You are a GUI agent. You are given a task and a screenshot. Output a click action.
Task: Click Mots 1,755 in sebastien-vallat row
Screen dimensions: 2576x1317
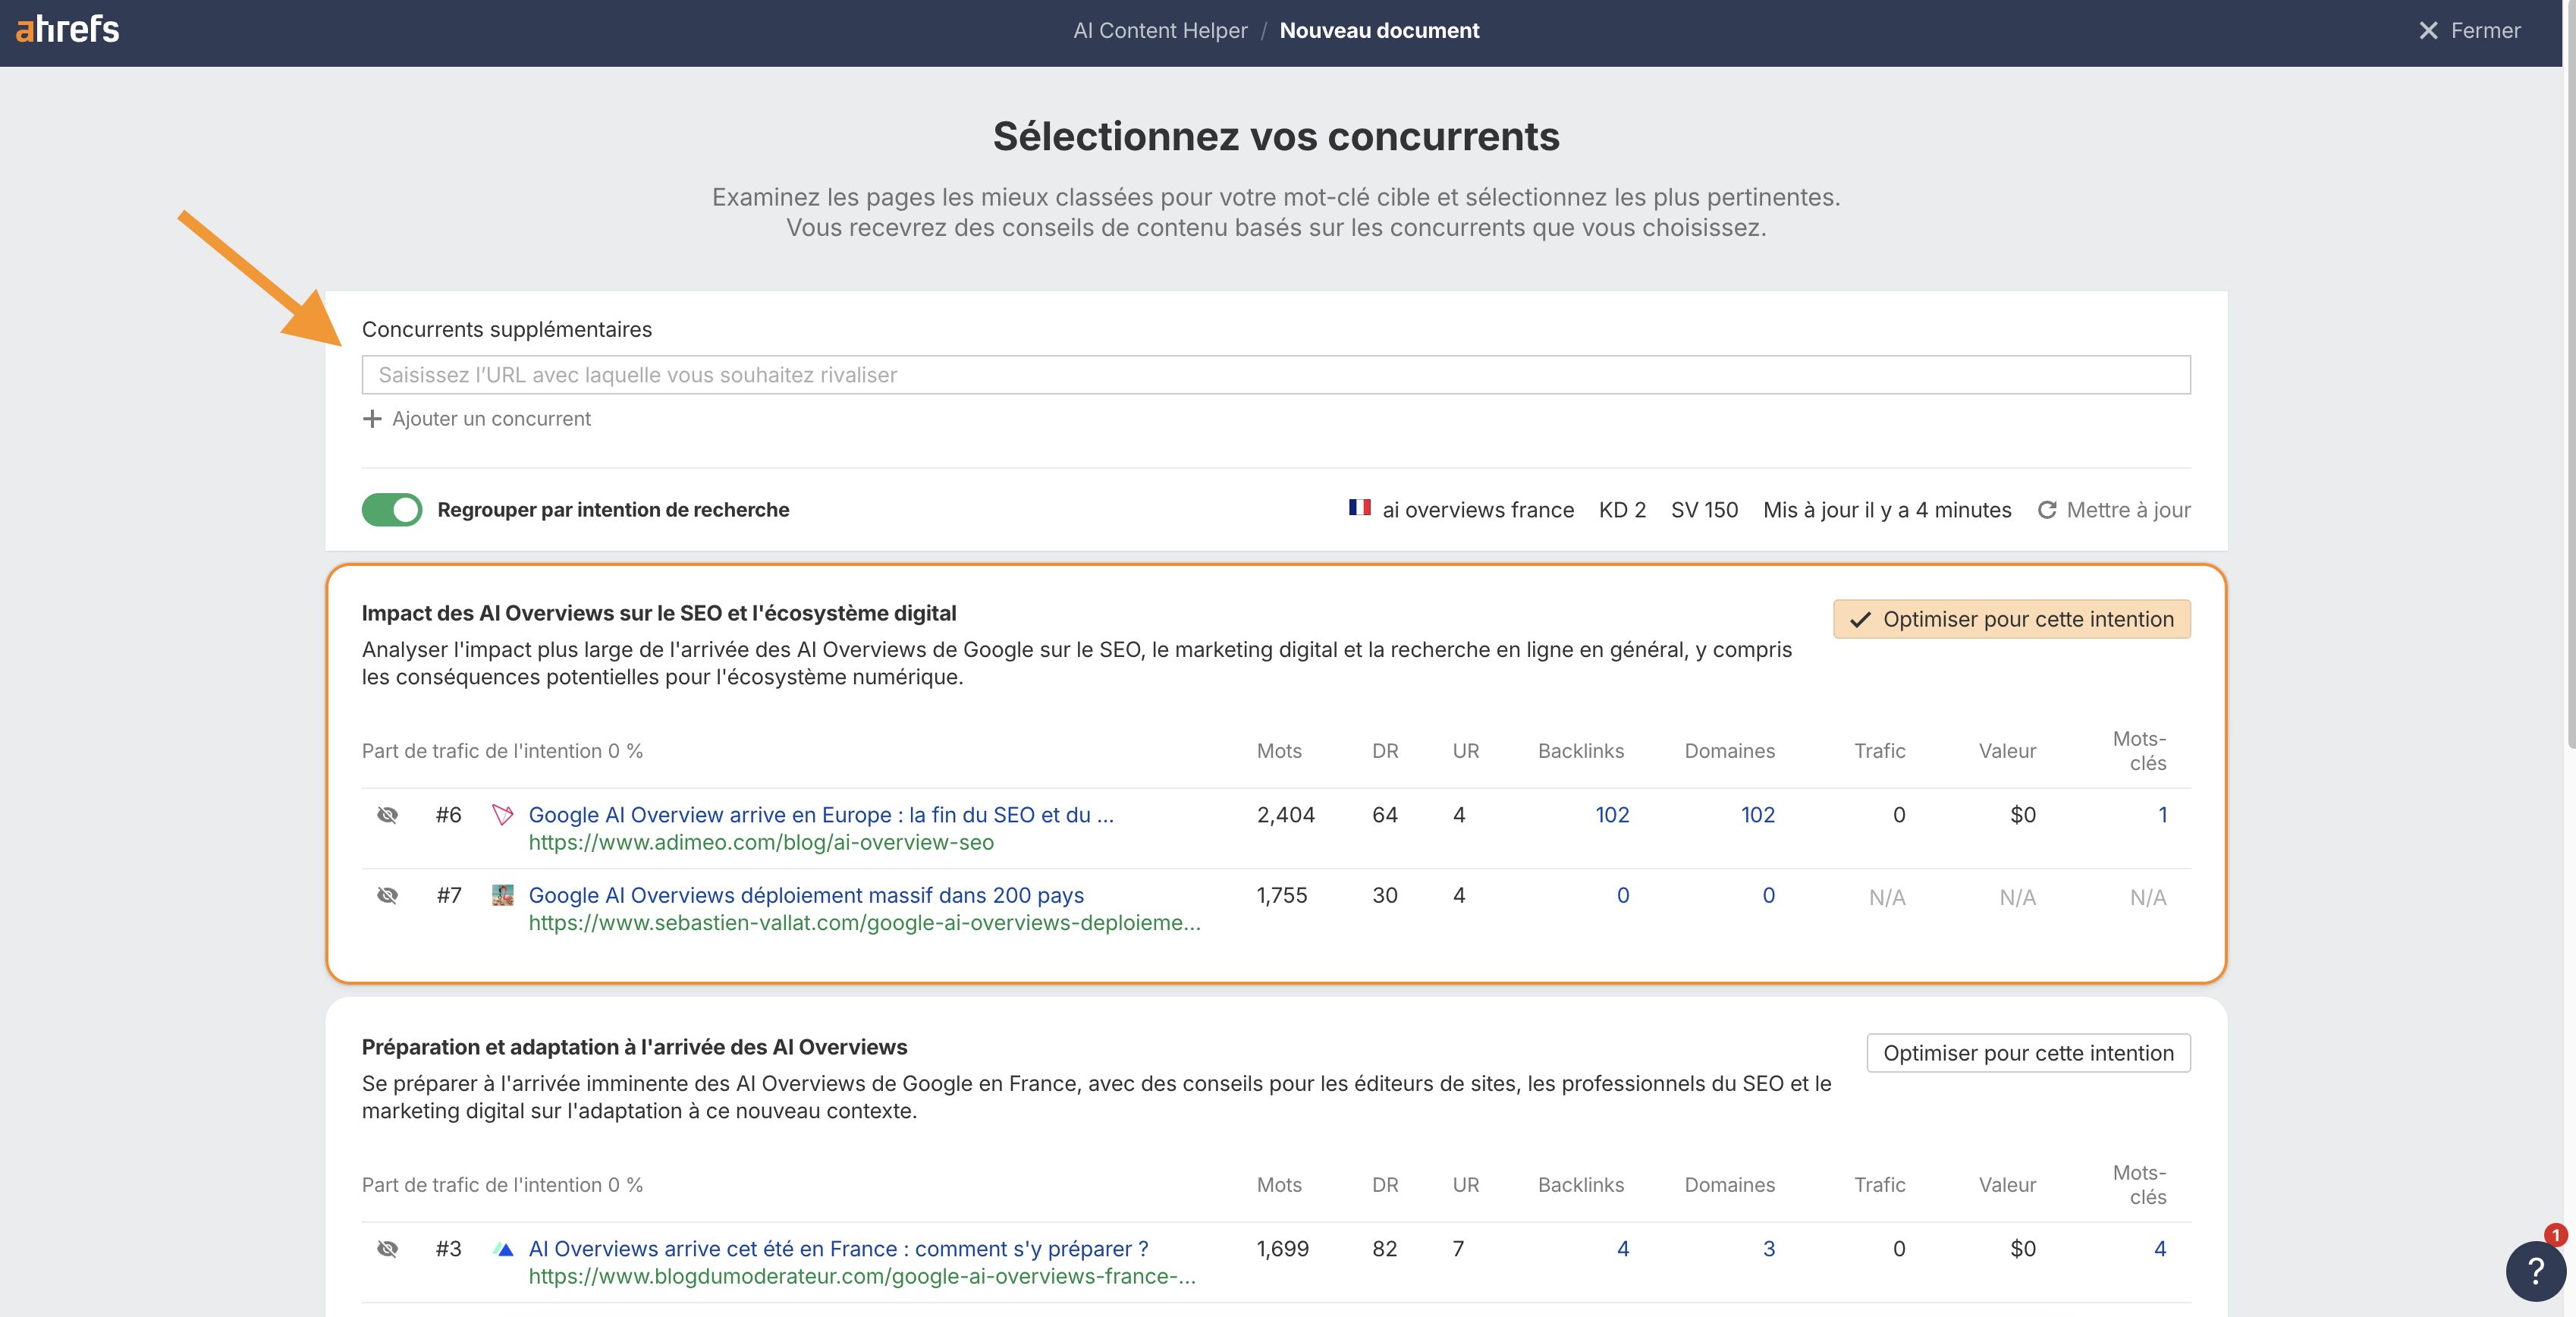[x=1281, y=895]
